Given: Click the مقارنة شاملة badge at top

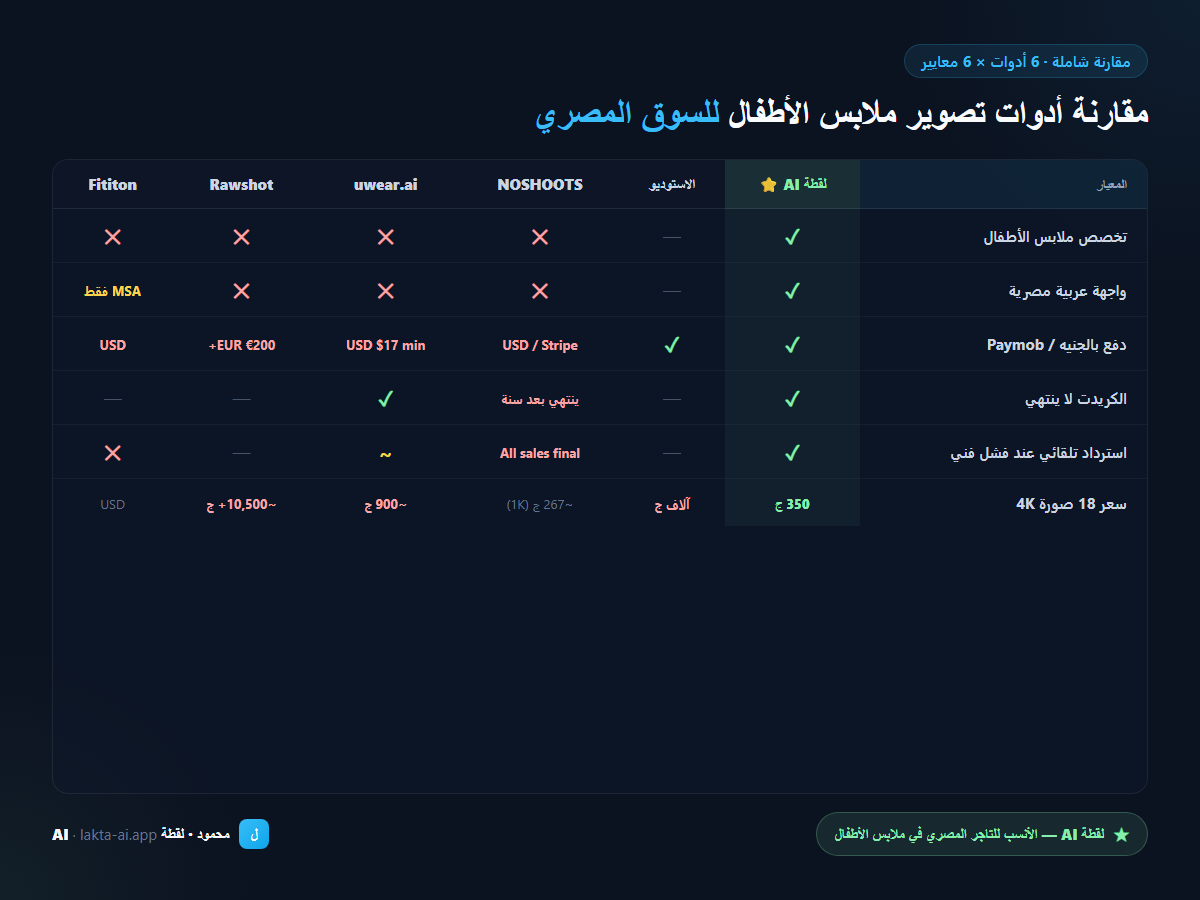Looking at the screenshot, I should tap(1026, 62).
